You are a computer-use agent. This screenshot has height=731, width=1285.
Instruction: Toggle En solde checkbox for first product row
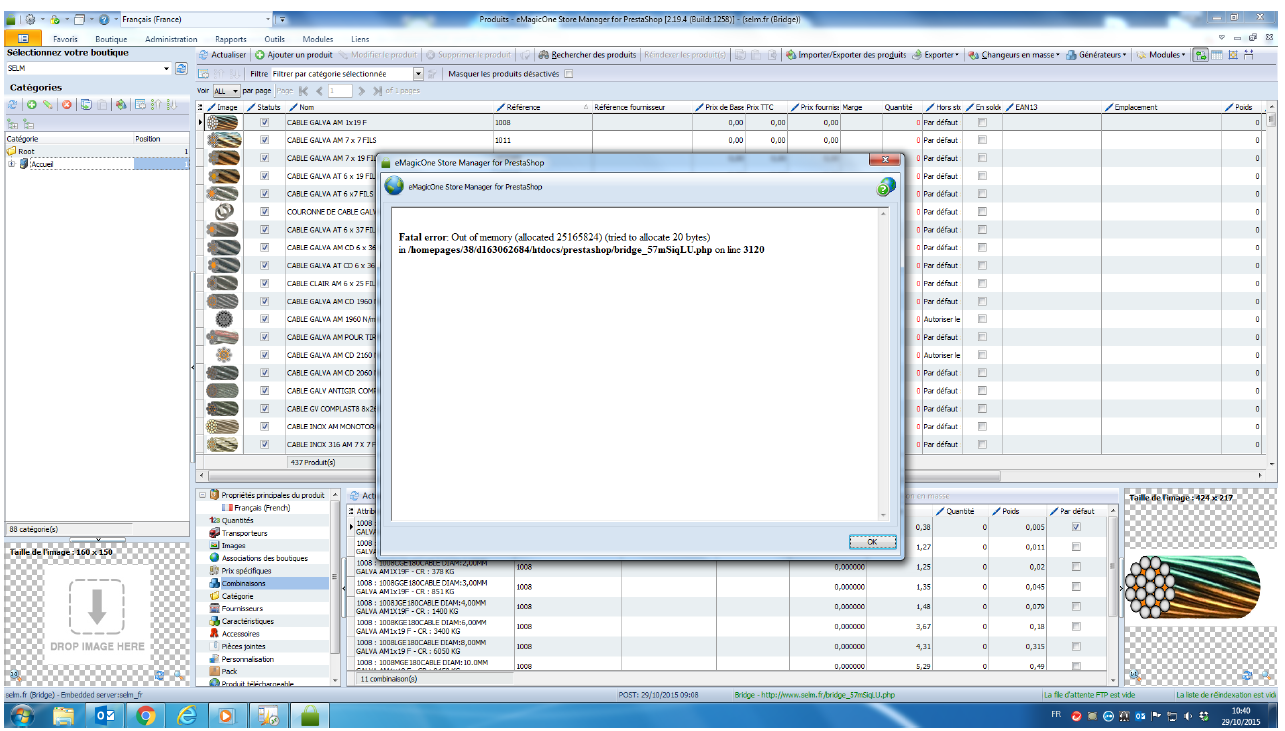click(x=982, y=122)
